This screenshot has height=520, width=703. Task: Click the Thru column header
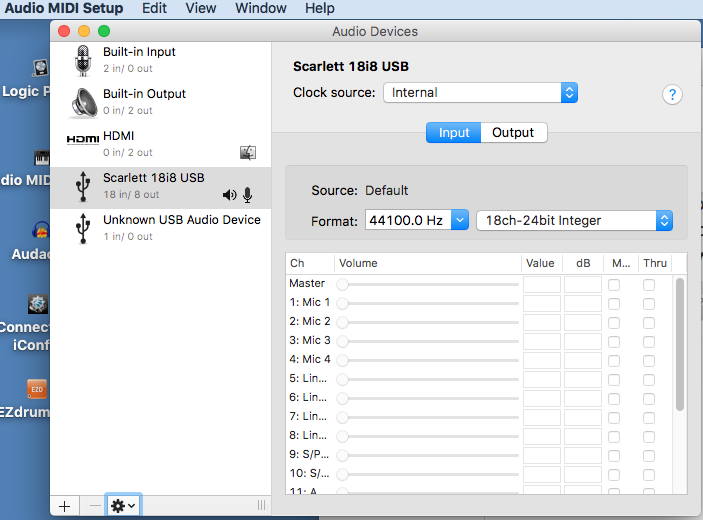(655, 263)
